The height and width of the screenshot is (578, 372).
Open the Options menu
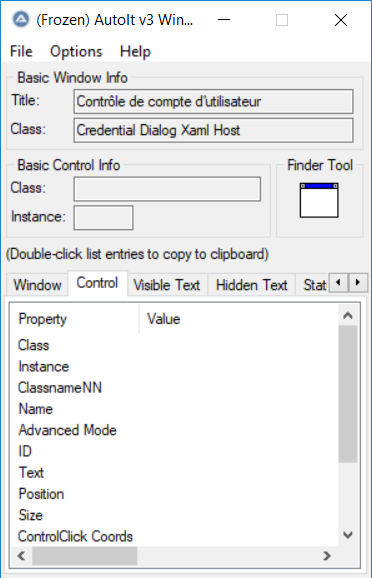76,51
